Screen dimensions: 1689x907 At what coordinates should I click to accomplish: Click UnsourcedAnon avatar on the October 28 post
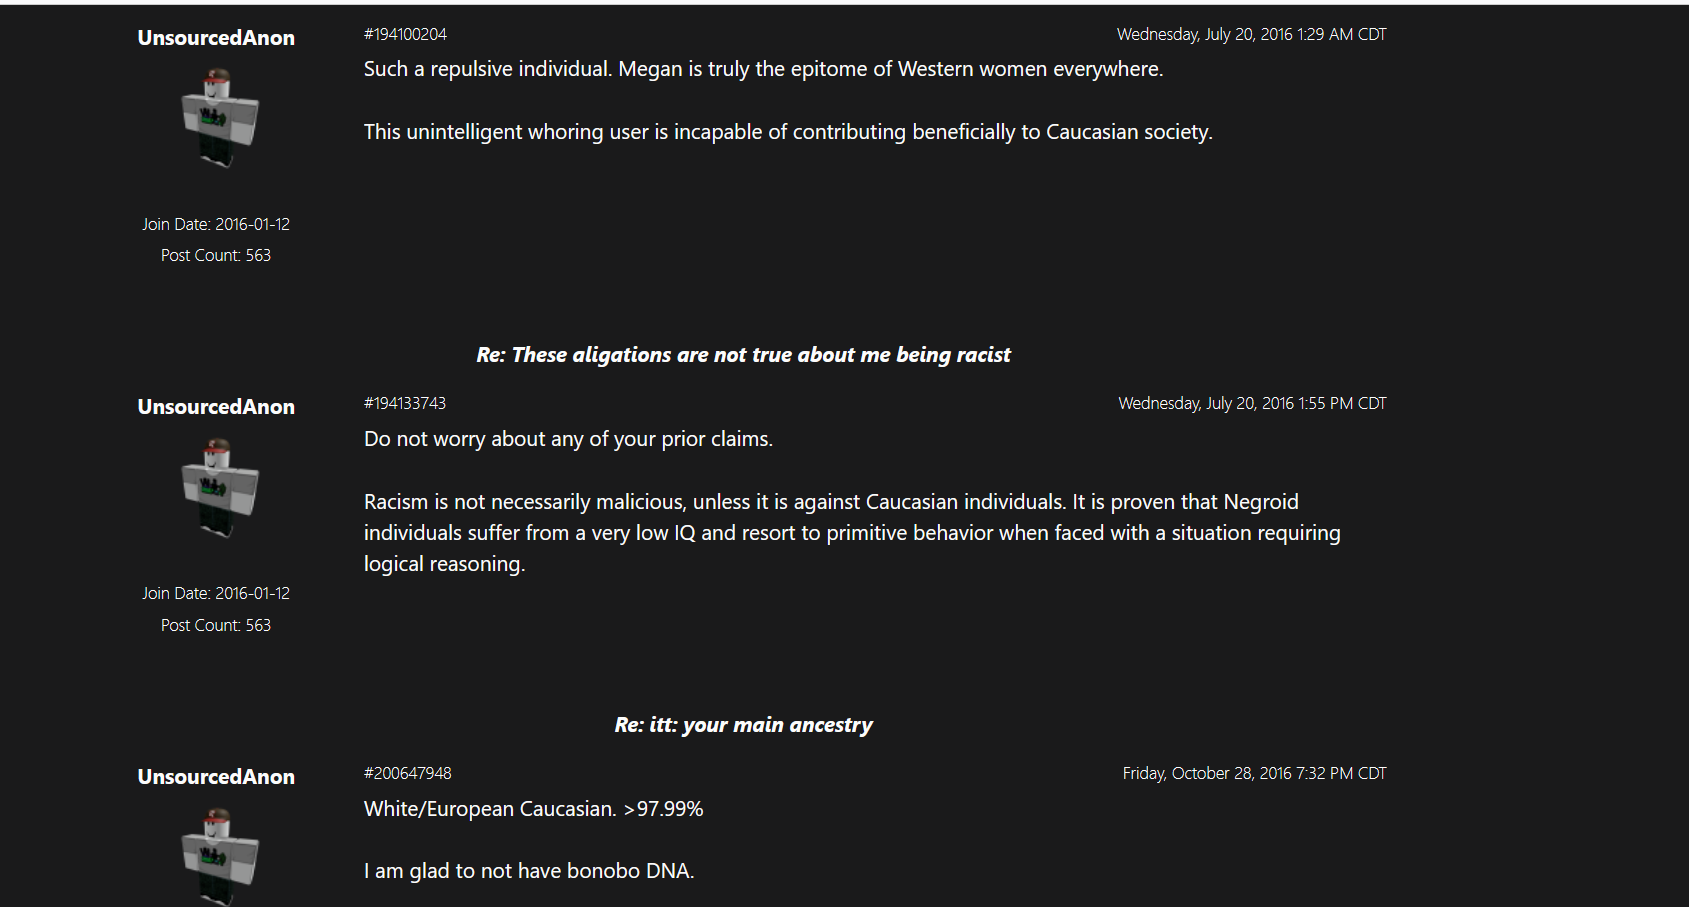pos(218,855)
